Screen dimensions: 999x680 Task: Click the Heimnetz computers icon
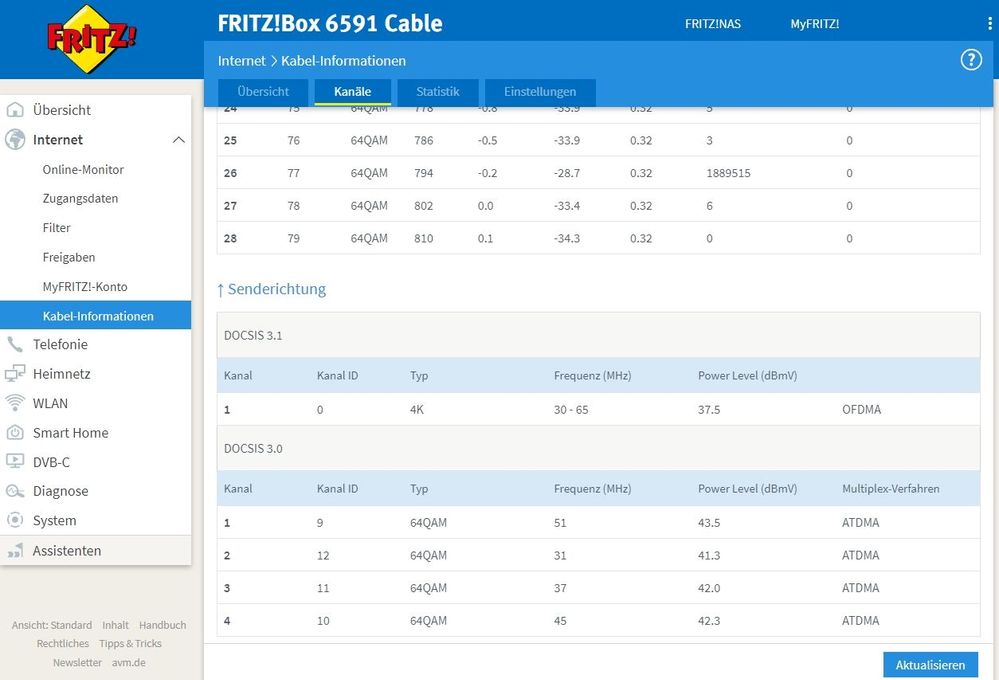pos(15,373)
